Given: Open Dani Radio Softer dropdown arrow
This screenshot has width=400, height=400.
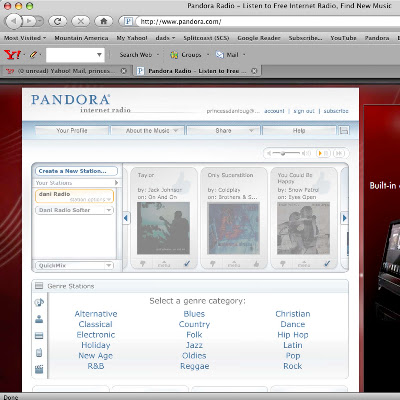Looking at the screenshot, I should point(109,210).
